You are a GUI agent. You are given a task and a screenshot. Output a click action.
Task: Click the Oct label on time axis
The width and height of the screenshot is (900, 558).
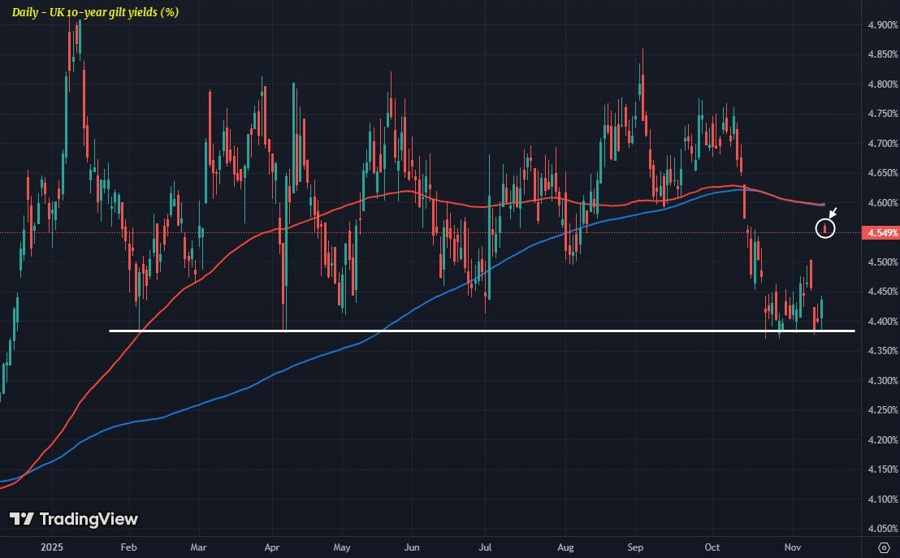click(712, 546)
